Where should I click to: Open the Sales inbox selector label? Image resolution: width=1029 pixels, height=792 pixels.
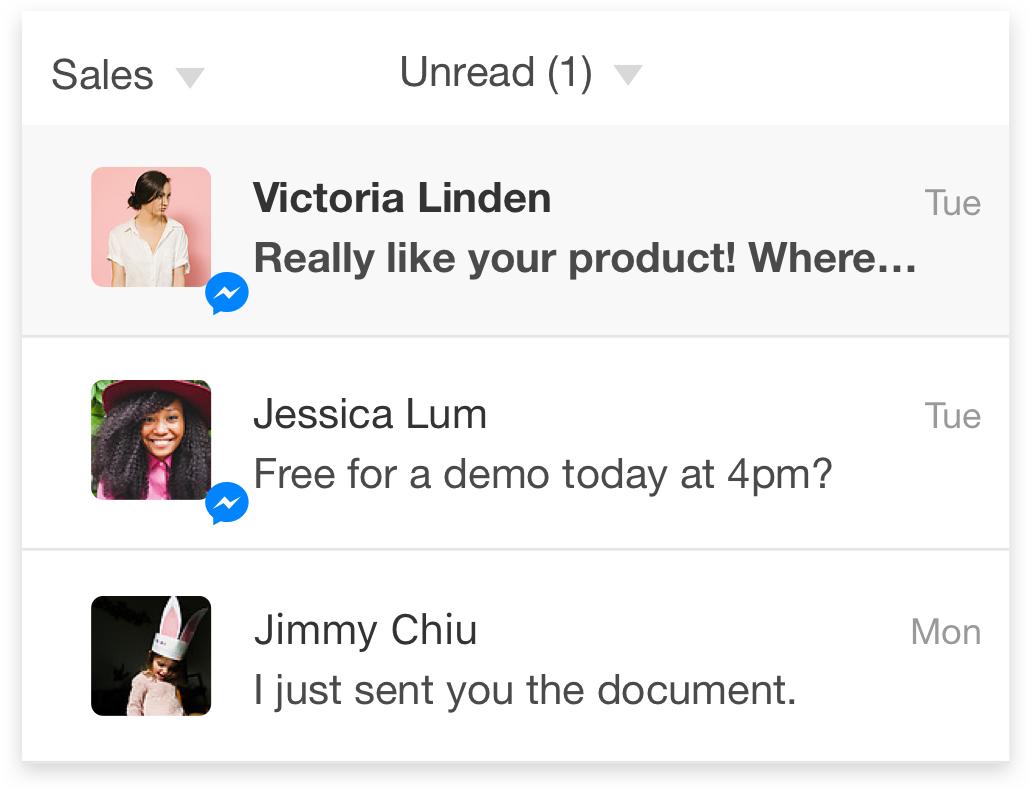point(102,75)
